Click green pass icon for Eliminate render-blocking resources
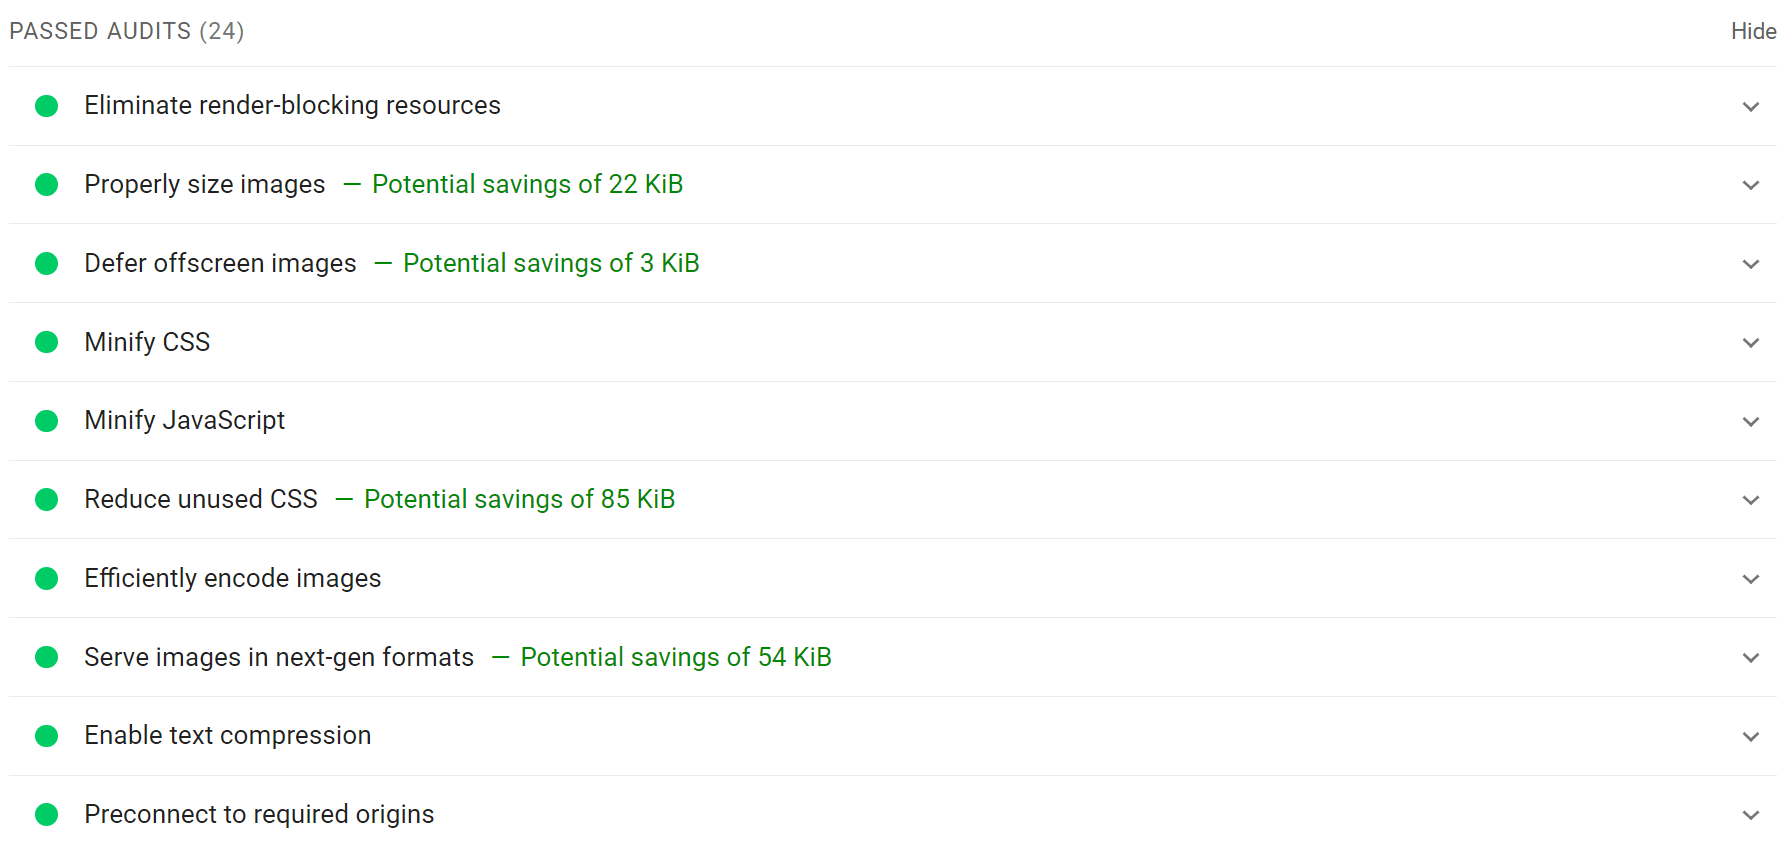This screenshot has height=855, width=1784. 47,106
